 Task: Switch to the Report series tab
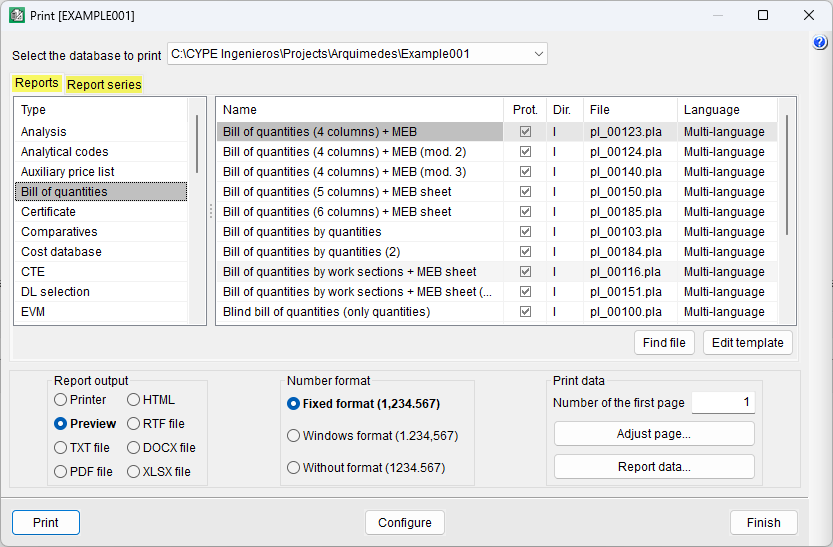[x=104, y=85]
